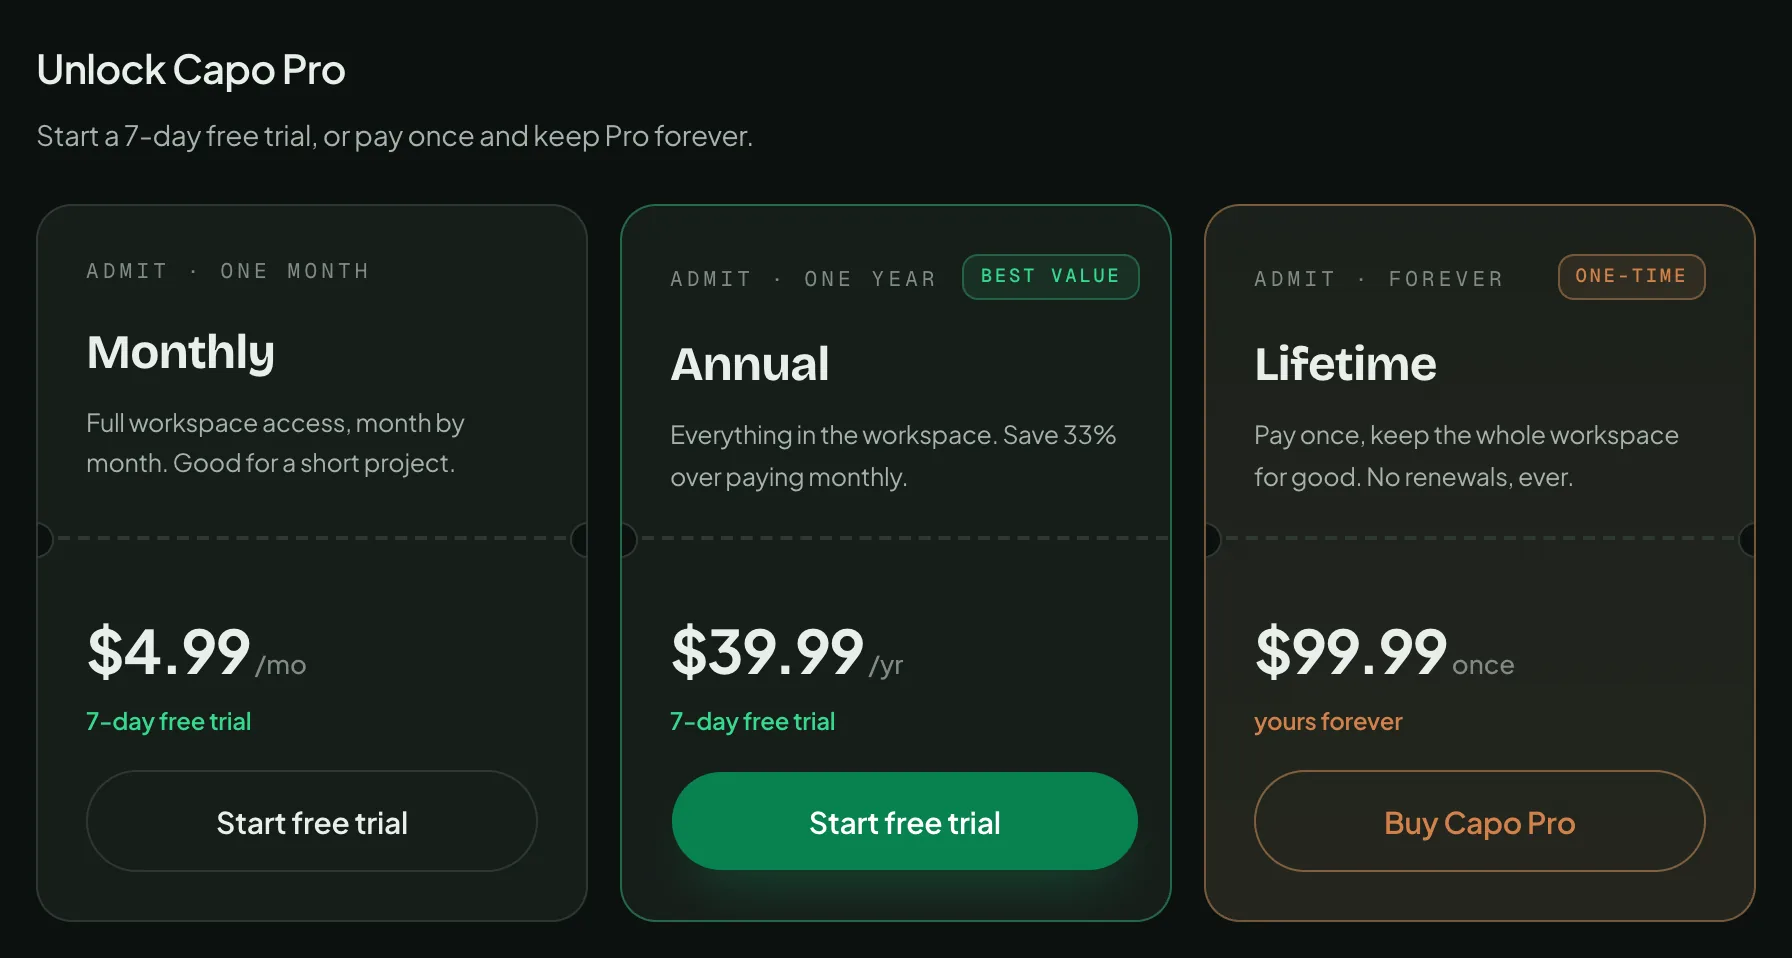Select the Lifetime plan title
1792x958 pixels.
pos(1346,364)
